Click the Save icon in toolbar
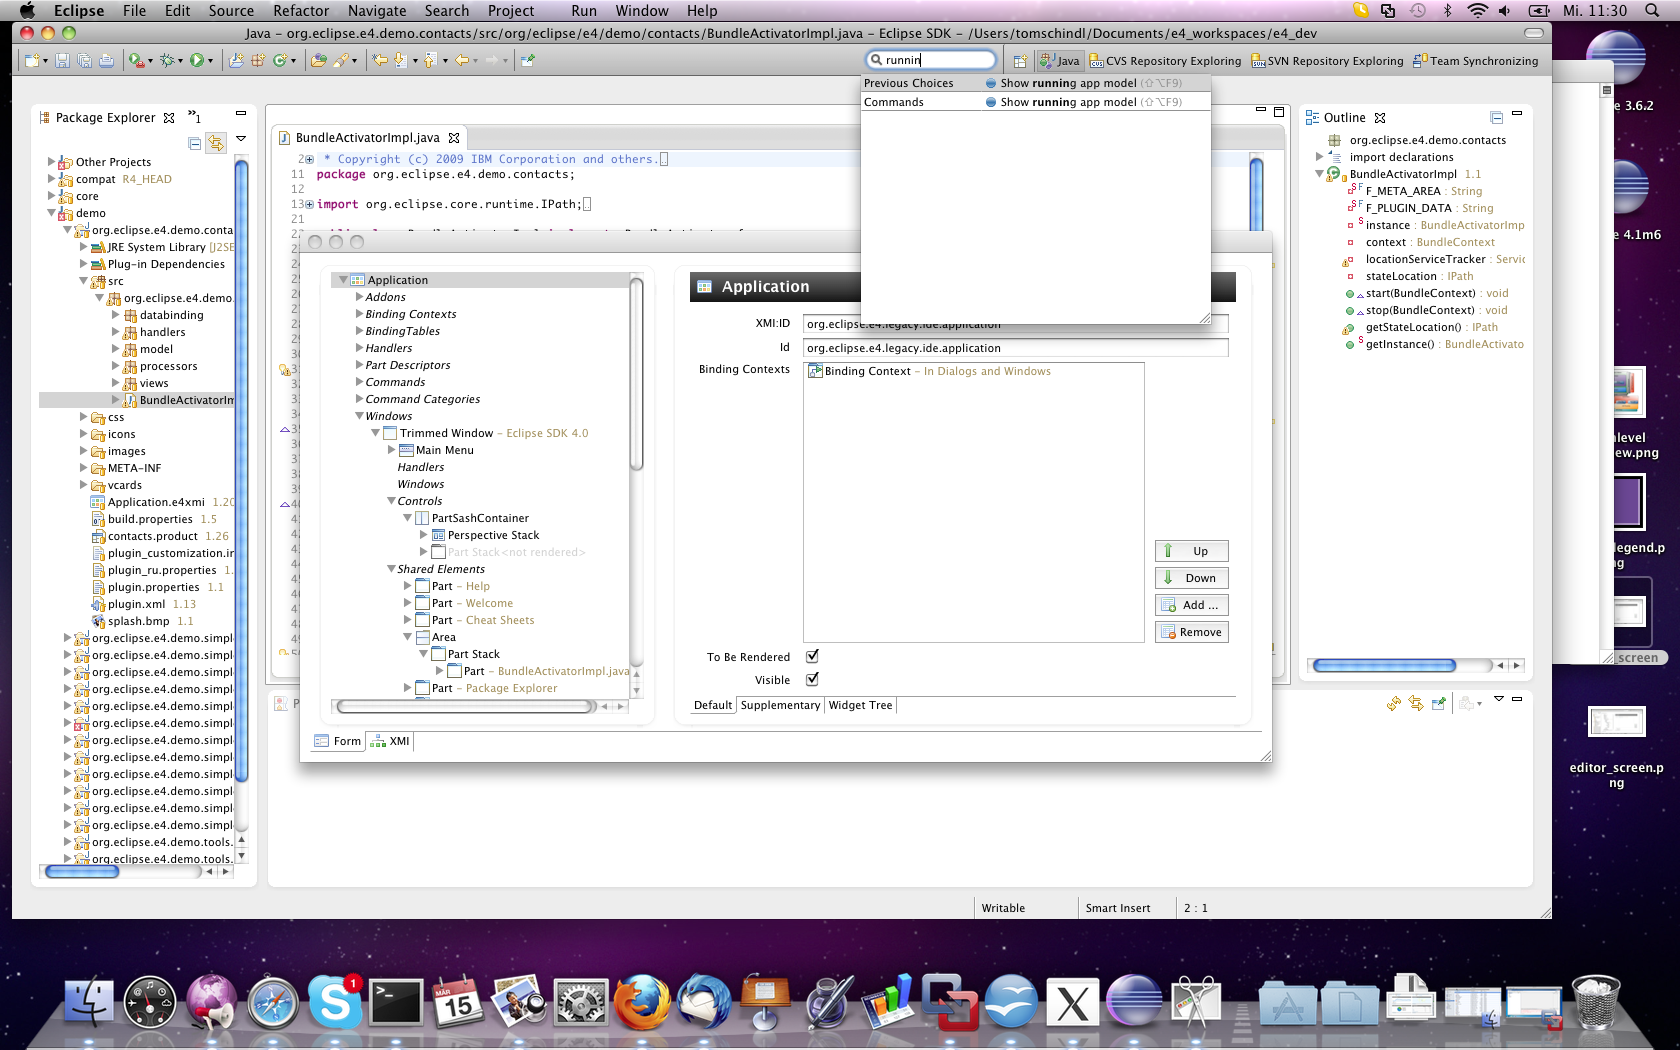This screenshot has width=1680, height=1050. [x=62, y=61]
